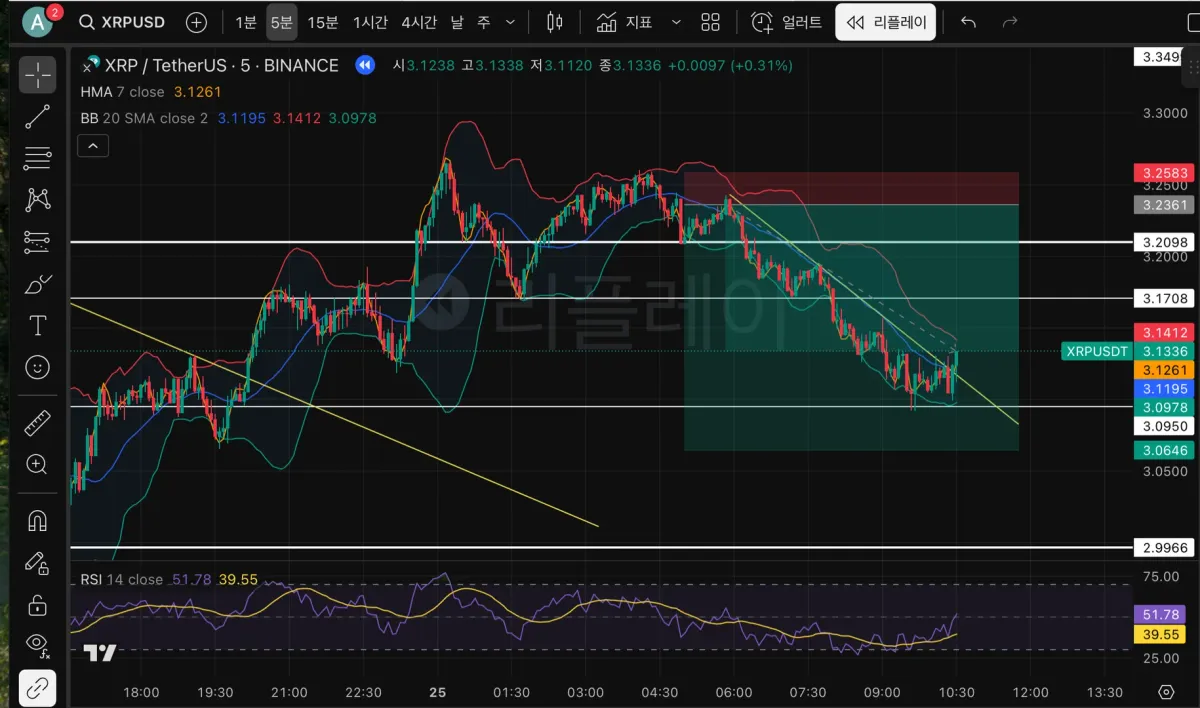This screenshot has height=708, width=1200.
Task: Expand the timeframe interval dropdown arrow
Action: click(x=511, y=22)
